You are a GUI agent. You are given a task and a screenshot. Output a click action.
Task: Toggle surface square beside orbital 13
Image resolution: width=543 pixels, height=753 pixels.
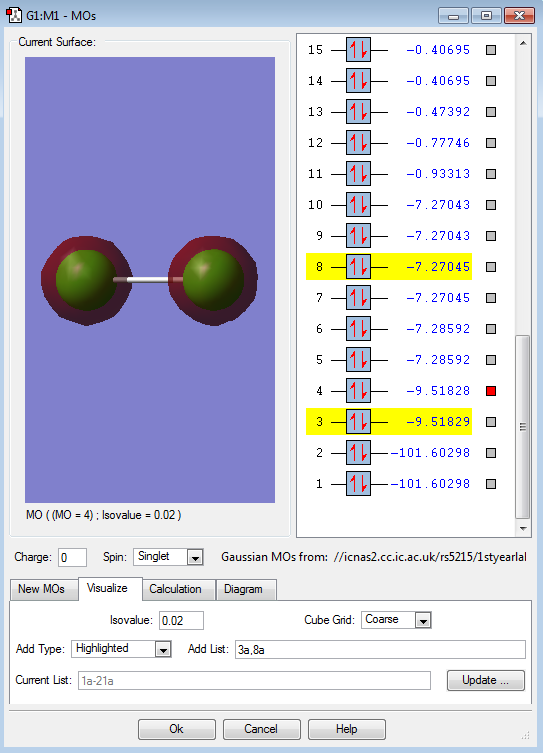point(491,112)
